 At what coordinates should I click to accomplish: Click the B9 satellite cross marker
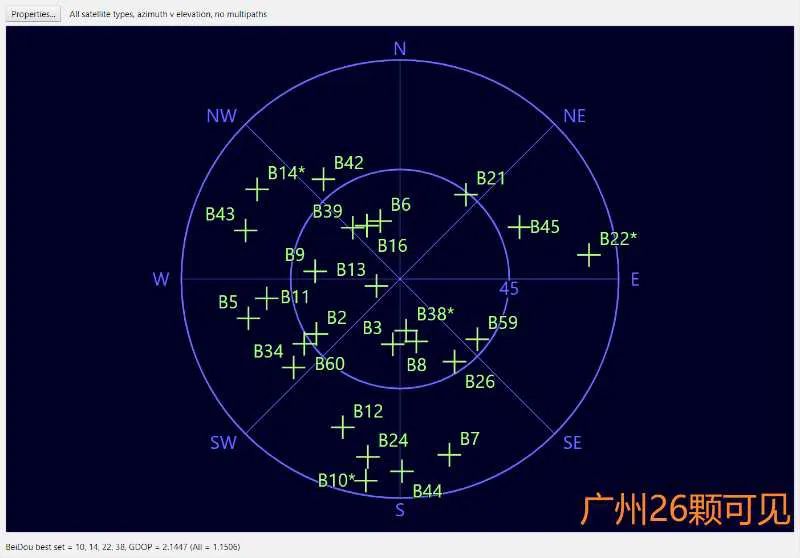click(315, 270)
